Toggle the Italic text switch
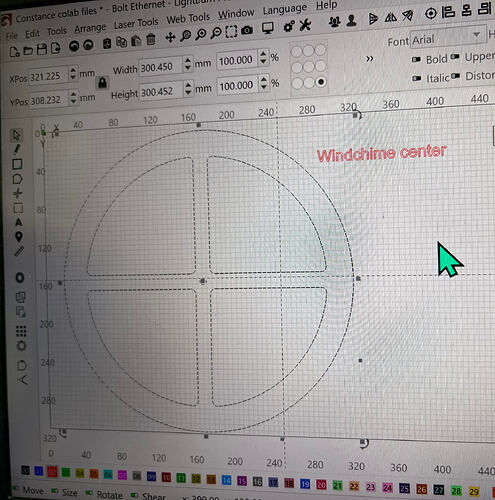Viewport: 495px width, 500px height. coord(417,79)
